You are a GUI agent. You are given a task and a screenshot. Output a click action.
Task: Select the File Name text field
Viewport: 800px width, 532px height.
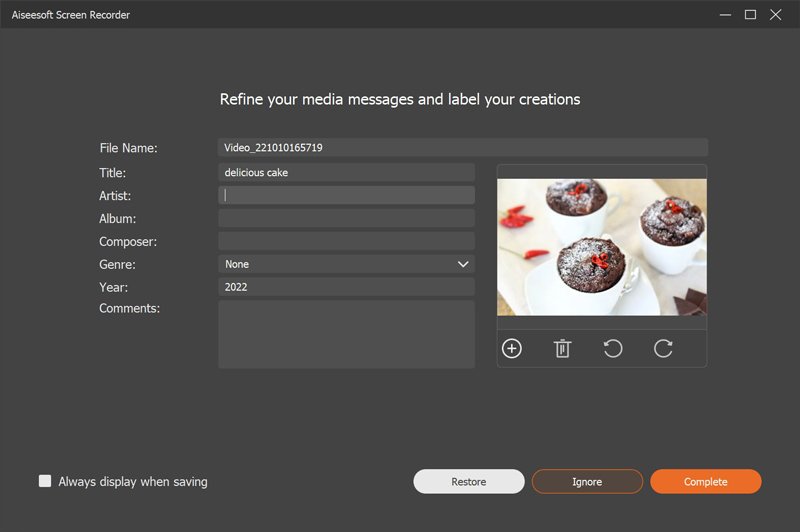click(x=462, y=147)
